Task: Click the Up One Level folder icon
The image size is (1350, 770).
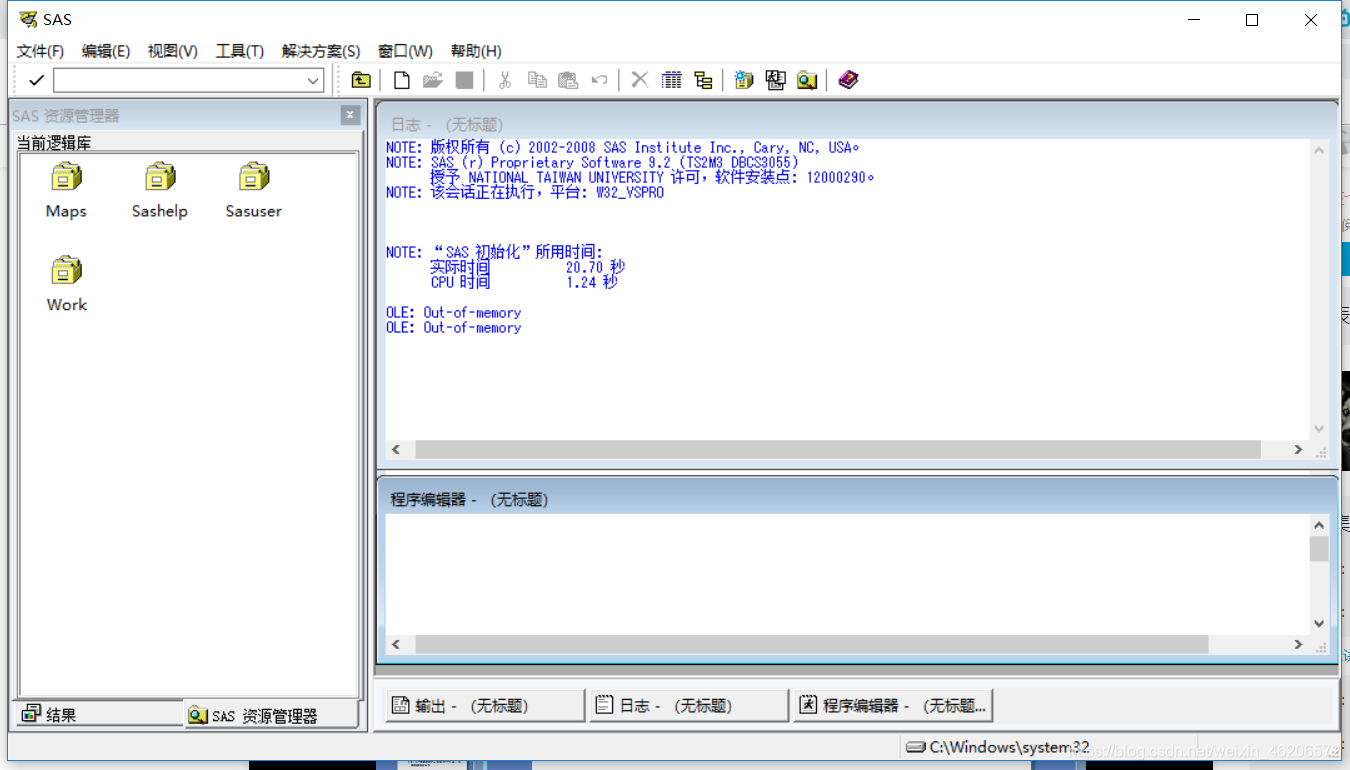Action: (x=361, y=80)
